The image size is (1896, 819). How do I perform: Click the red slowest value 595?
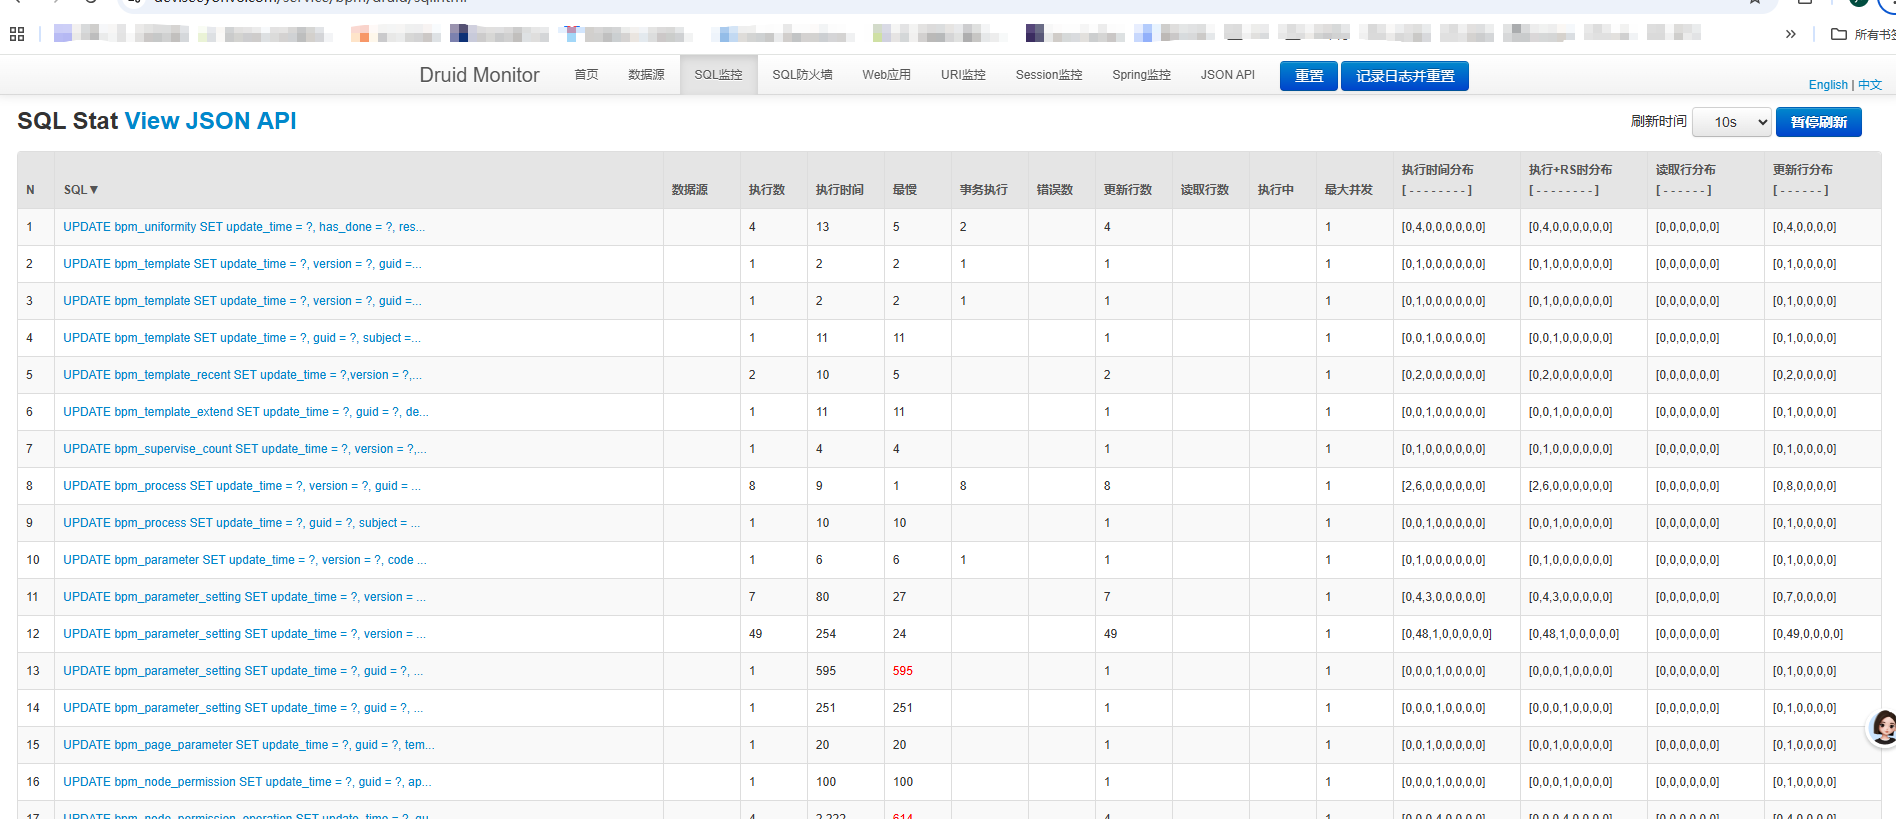click(903, 671)
